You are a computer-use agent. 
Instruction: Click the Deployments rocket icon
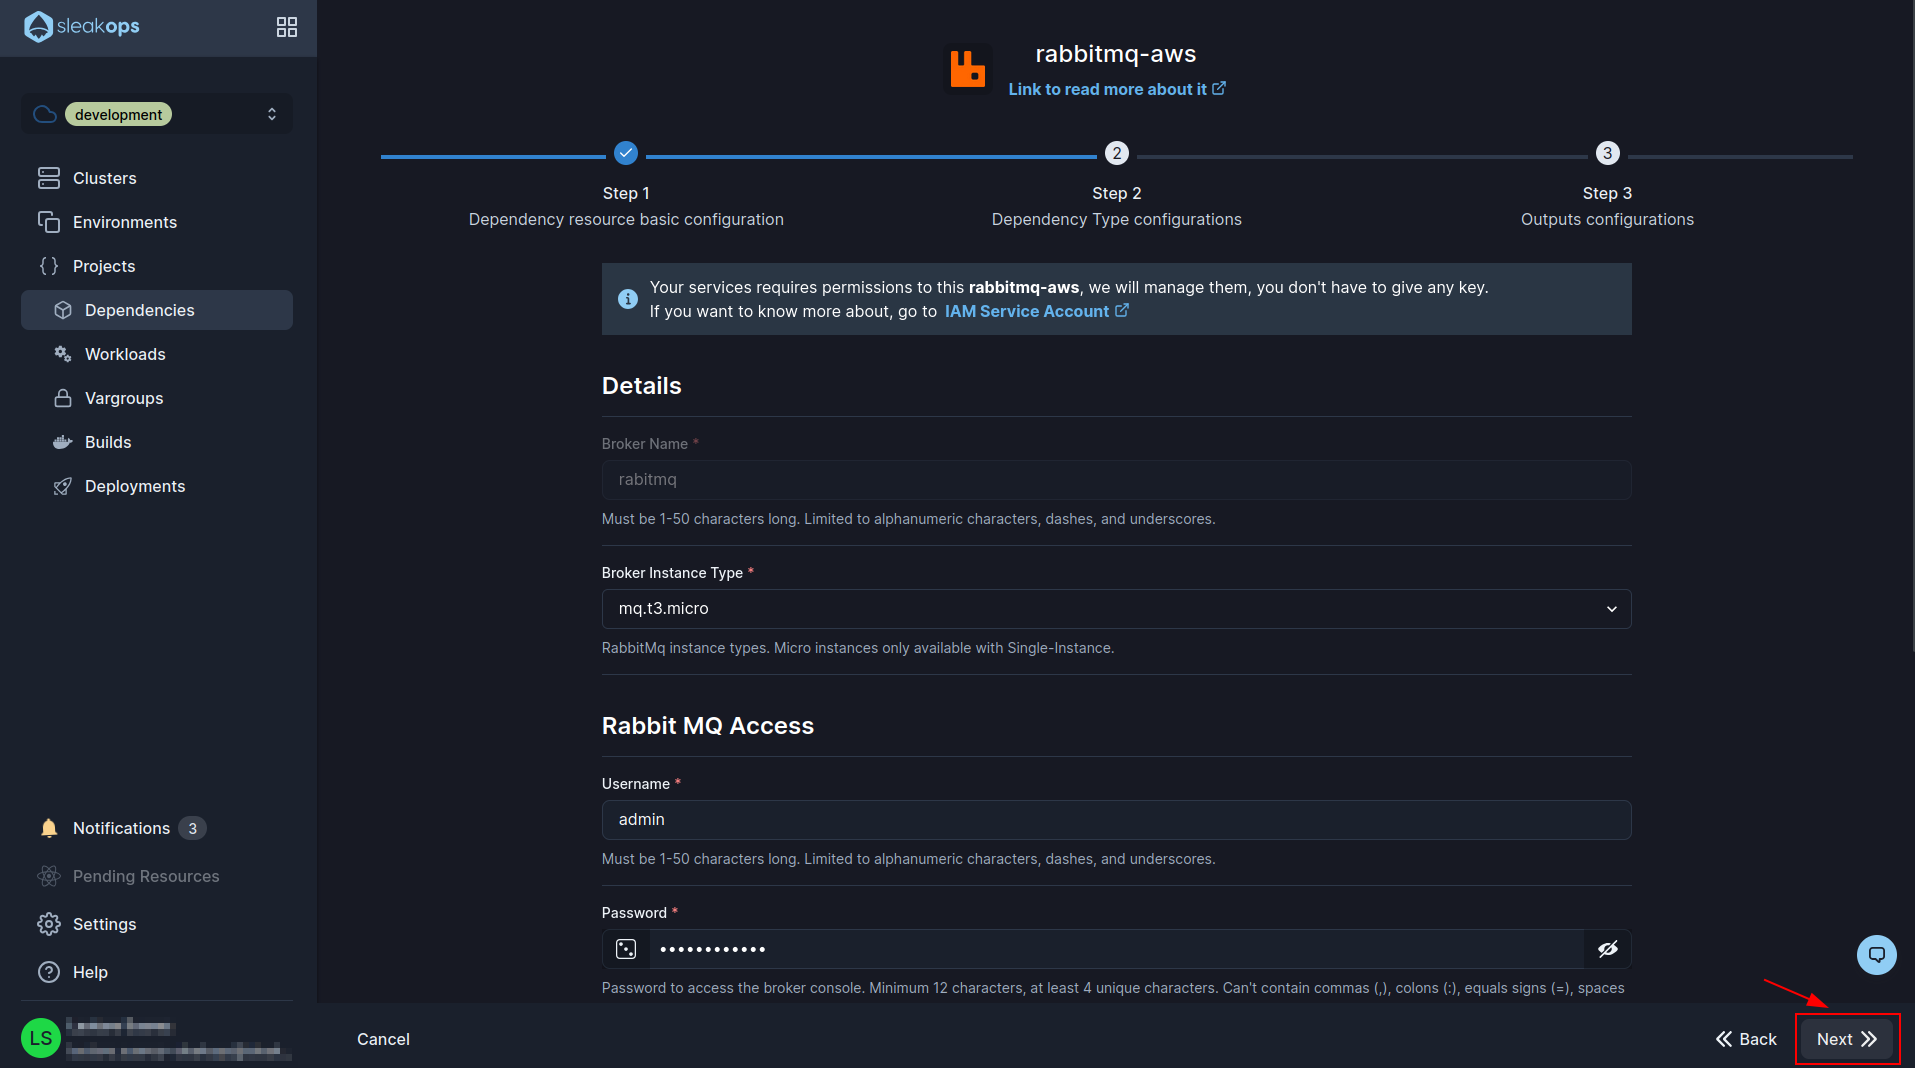tap(63, 486)
